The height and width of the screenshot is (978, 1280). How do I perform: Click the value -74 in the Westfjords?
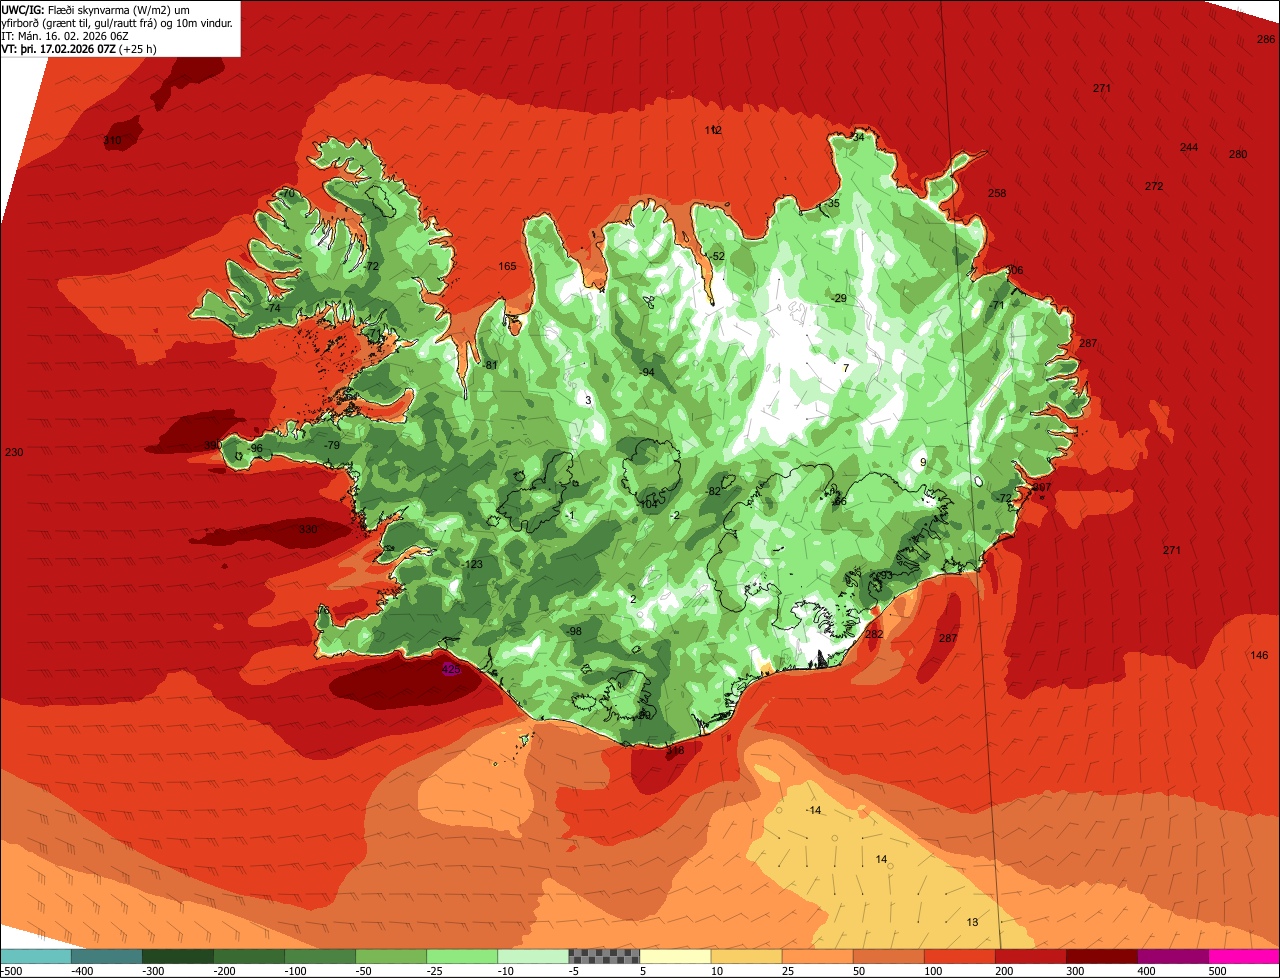(x=272, y=308)
